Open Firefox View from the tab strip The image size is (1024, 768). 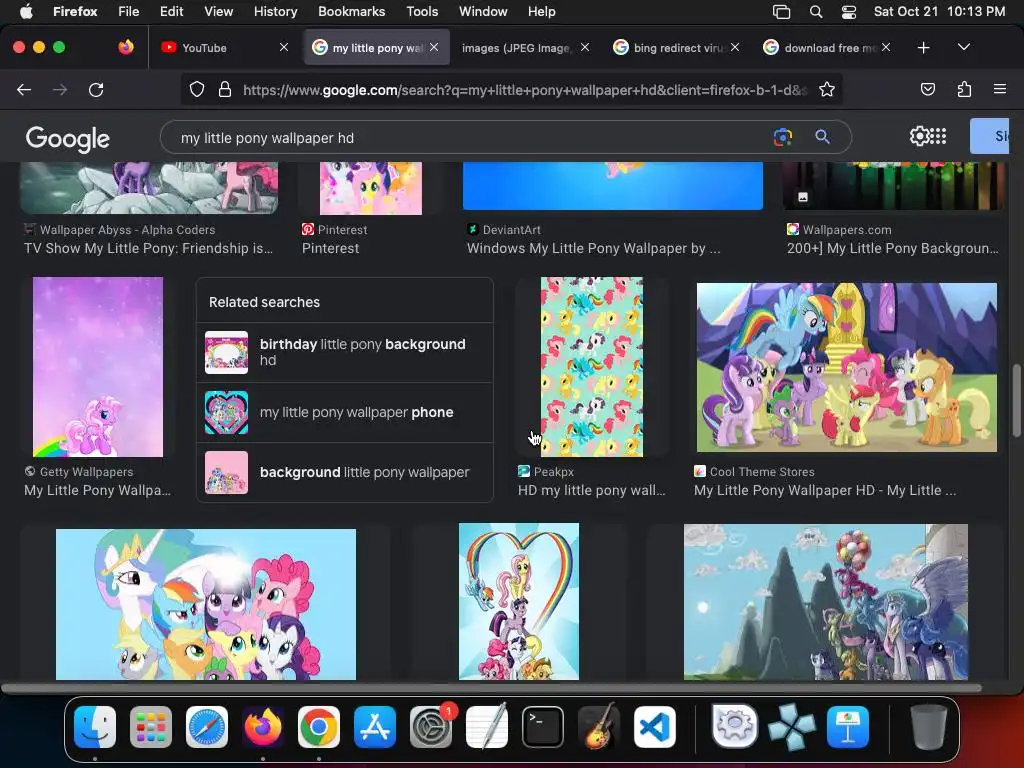126,47
